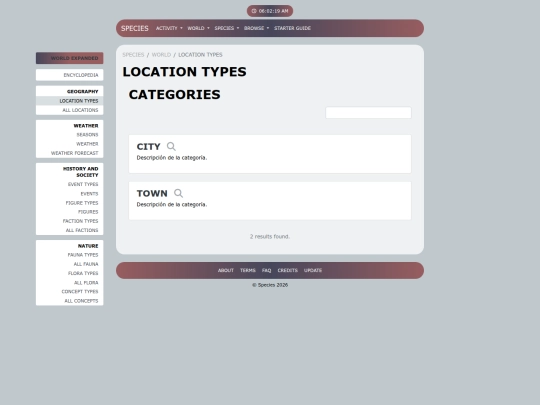Go to All Flora in the sidebar
The width and height of the screenshot is (540, 405).
pyautogui.click(x=86, y=283)
